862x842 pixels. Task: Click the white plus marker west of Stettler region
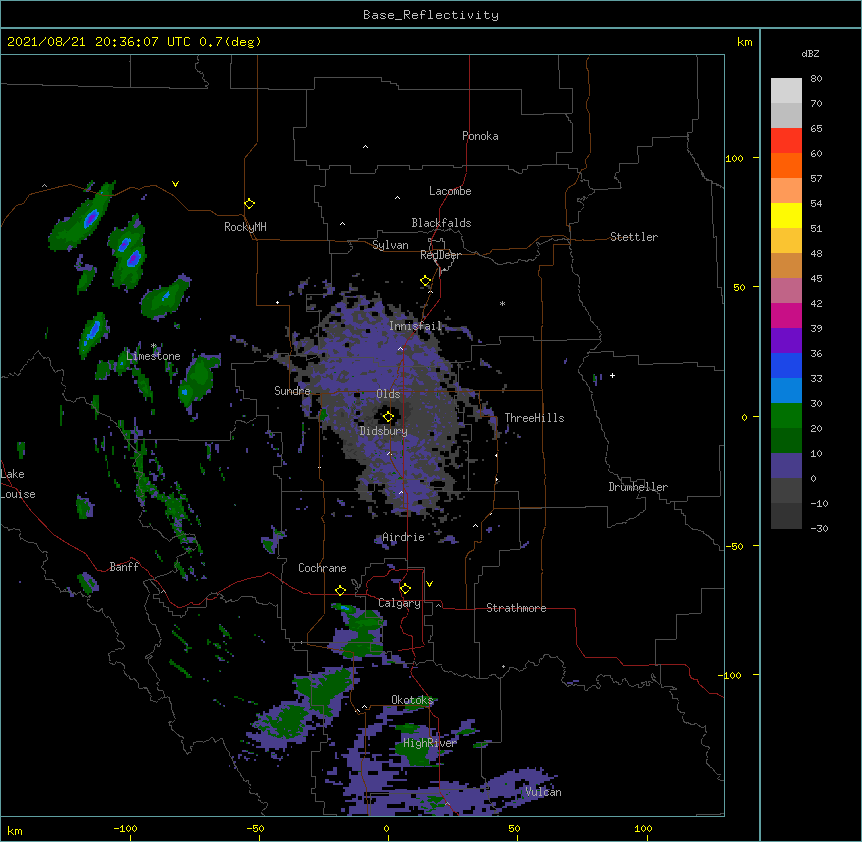click(x=612, y=375)
